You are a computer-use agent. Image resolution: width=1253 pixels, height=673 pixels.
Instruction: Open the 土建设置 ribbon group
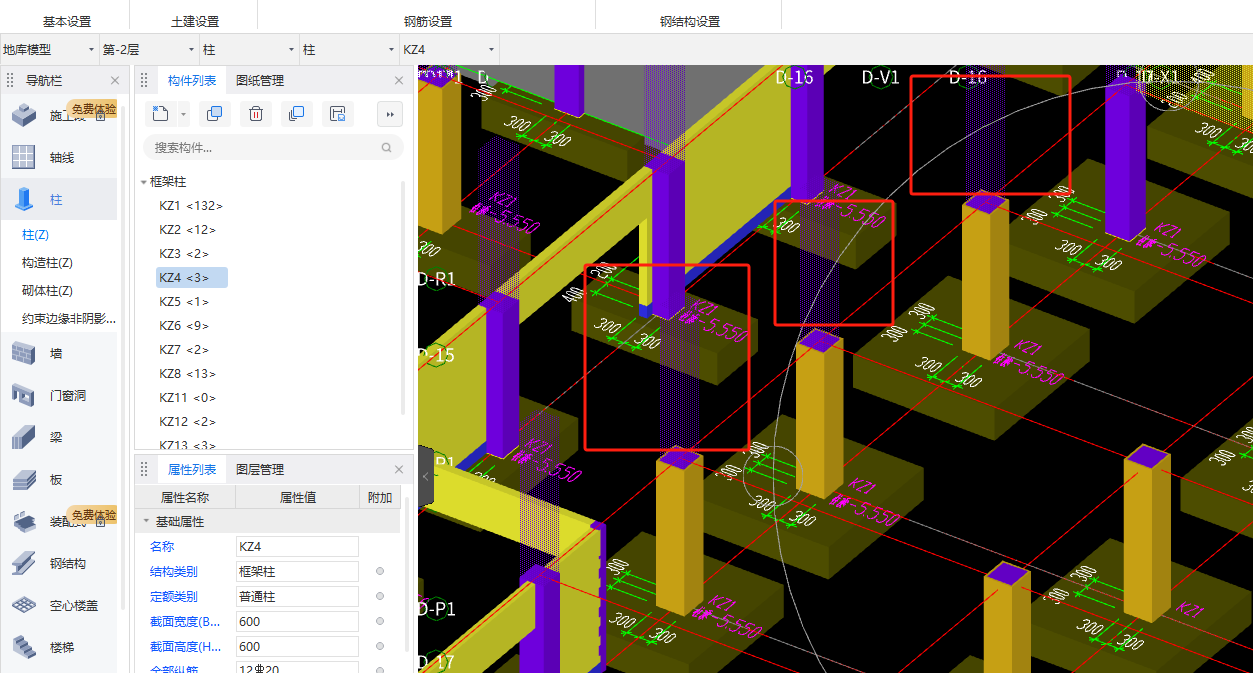coord(195,21)
